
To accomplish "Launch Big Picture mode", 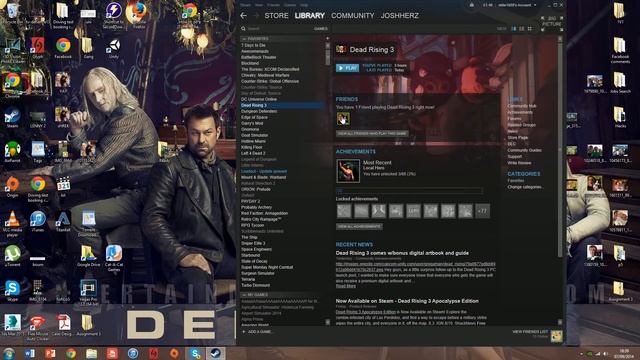I will click(x=552, y=24).
